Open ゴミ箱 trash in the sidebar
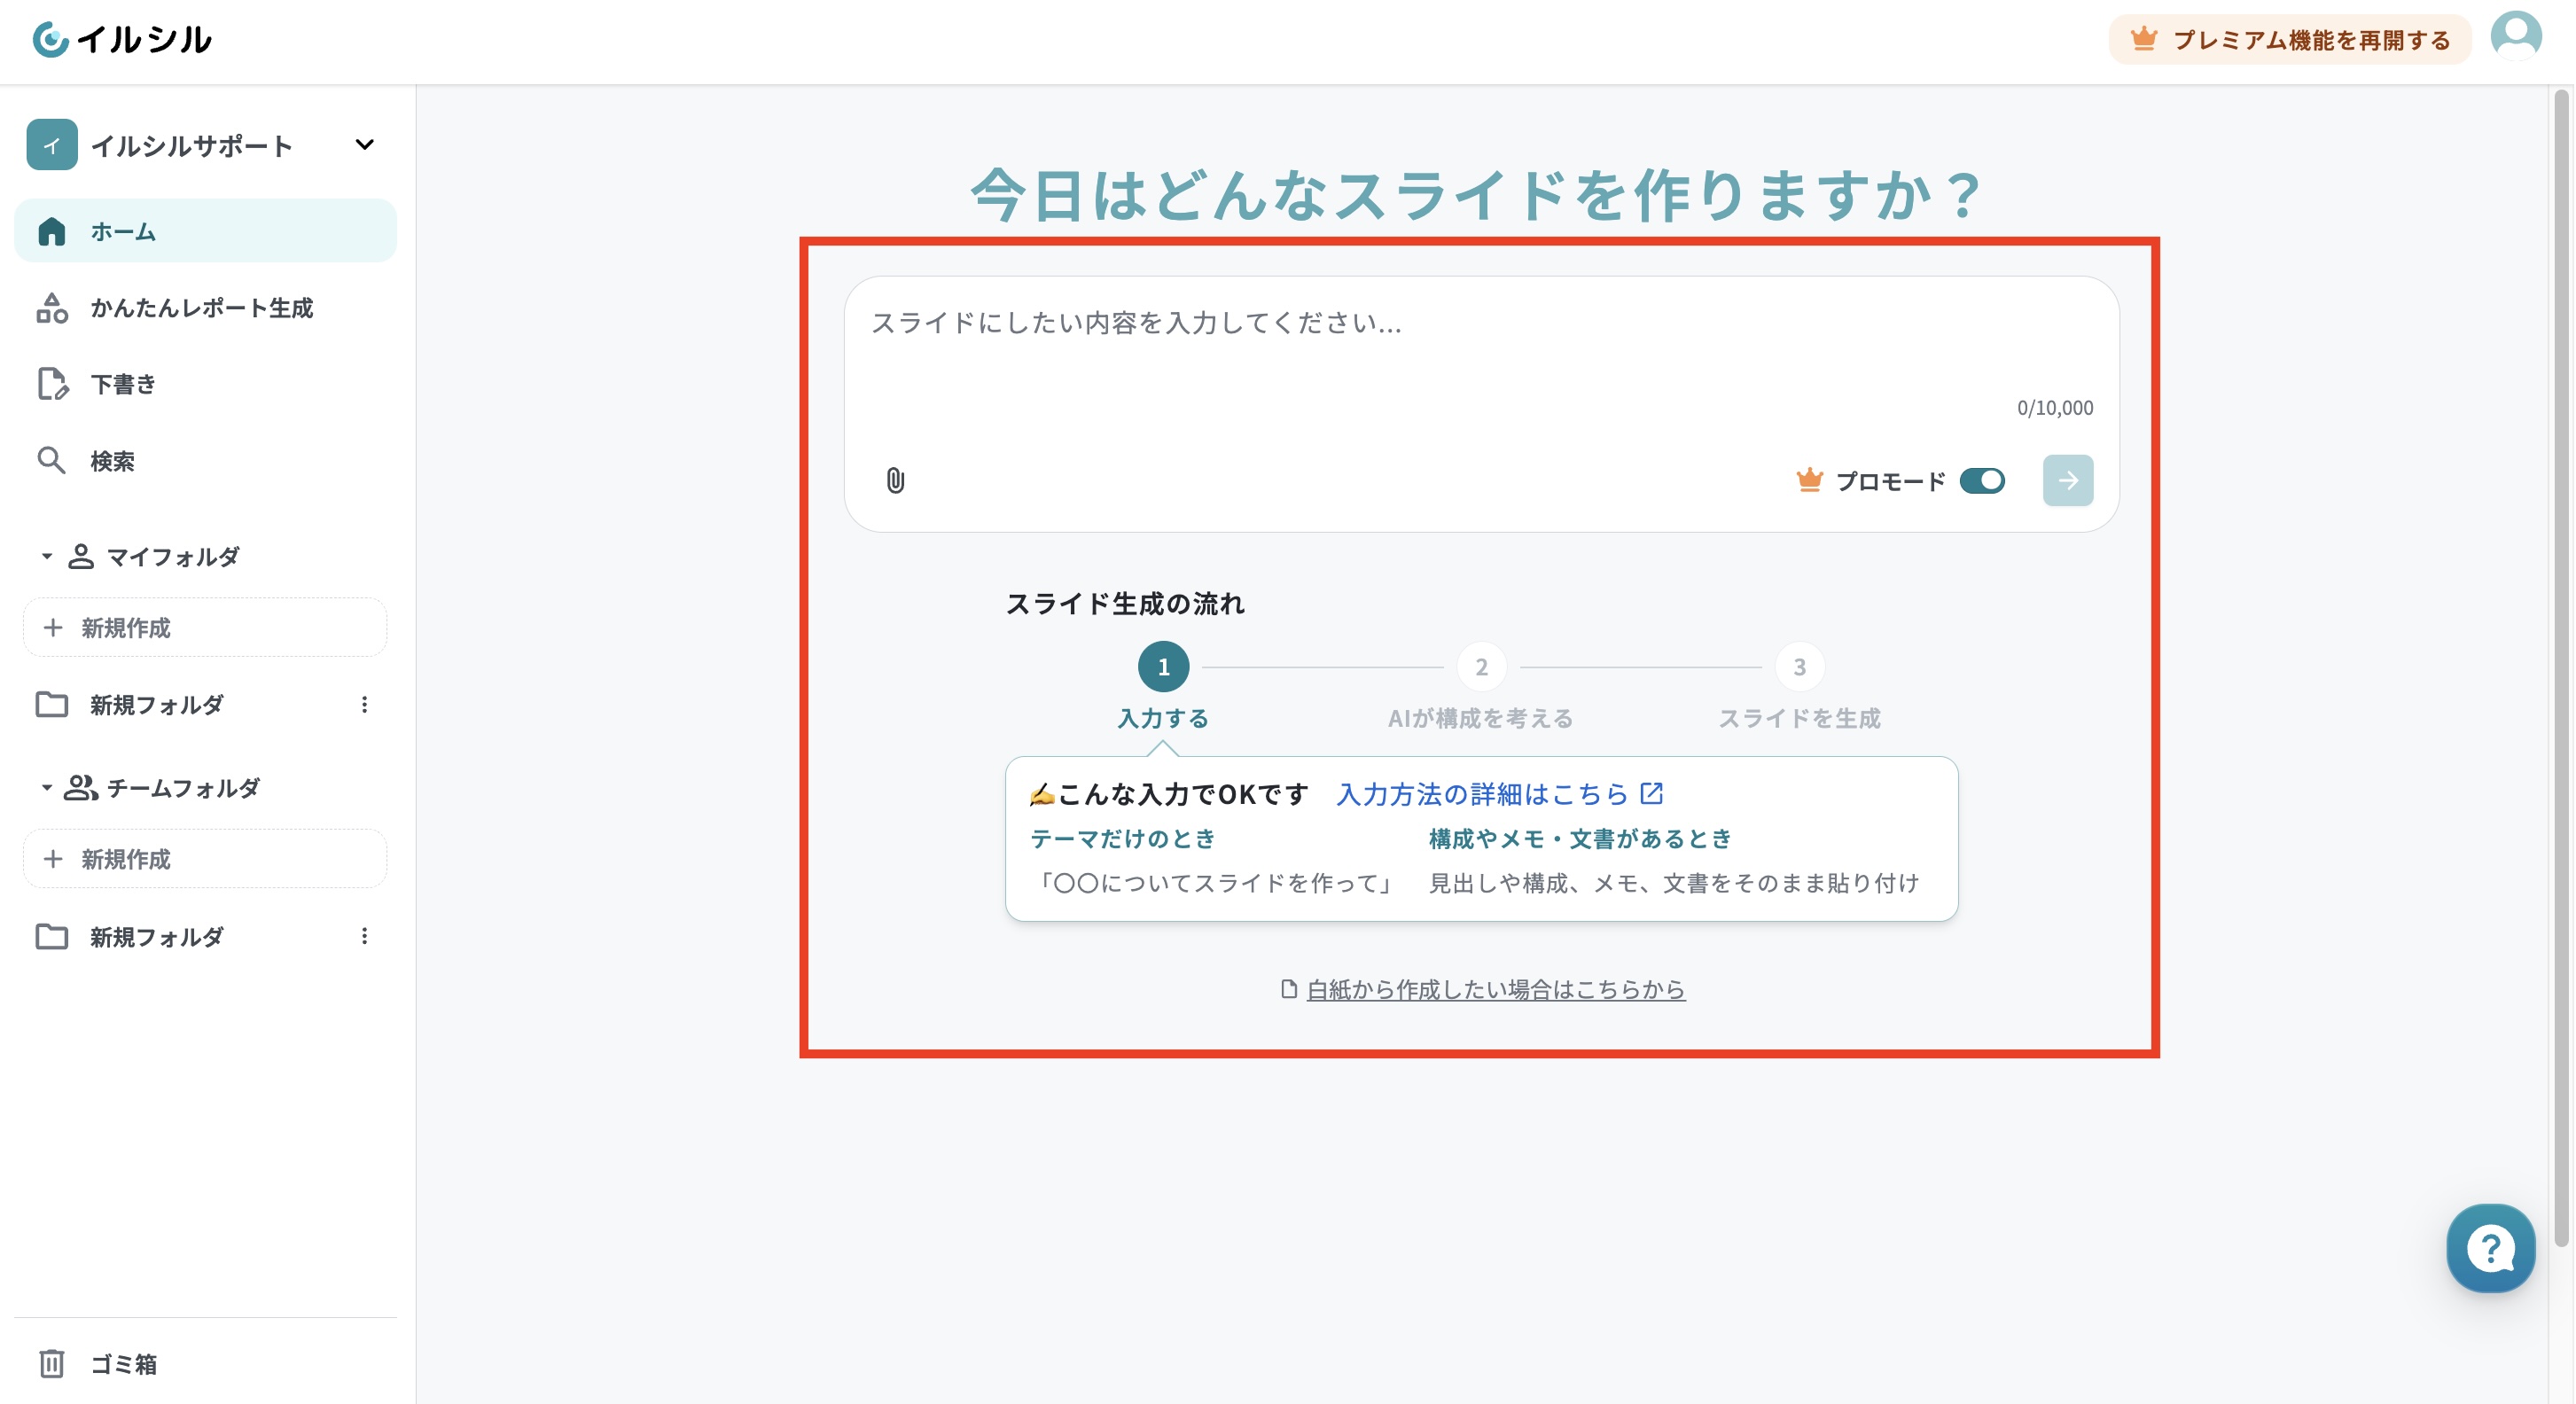 [x=205, y=1364]
